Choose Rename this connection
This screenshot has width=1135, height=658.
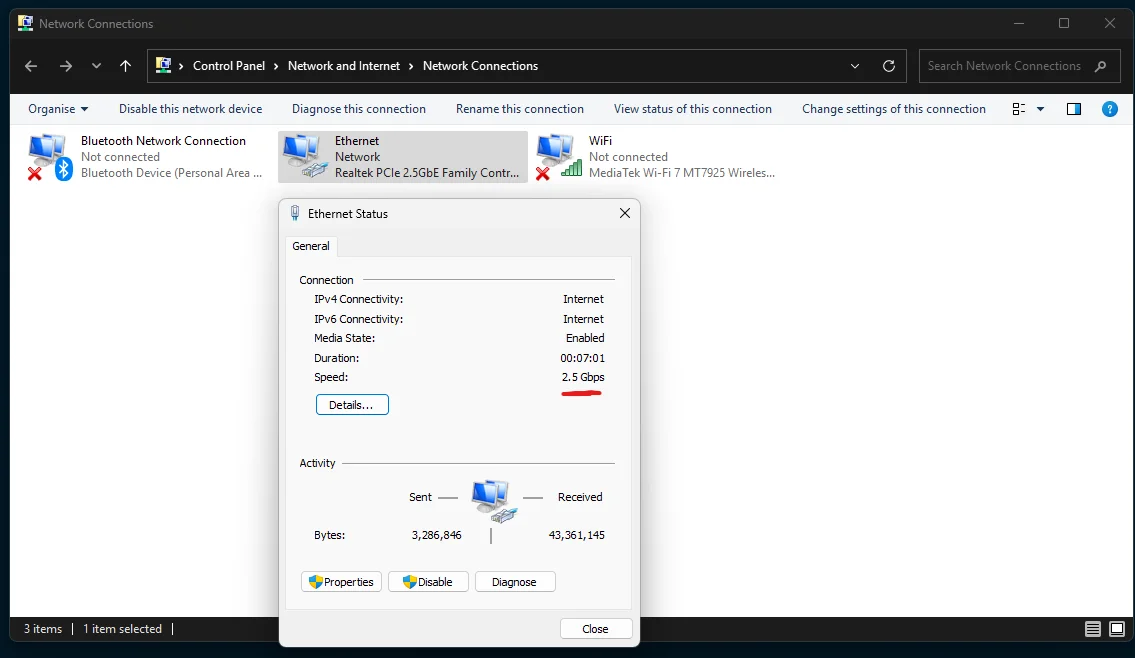(520, 109)
